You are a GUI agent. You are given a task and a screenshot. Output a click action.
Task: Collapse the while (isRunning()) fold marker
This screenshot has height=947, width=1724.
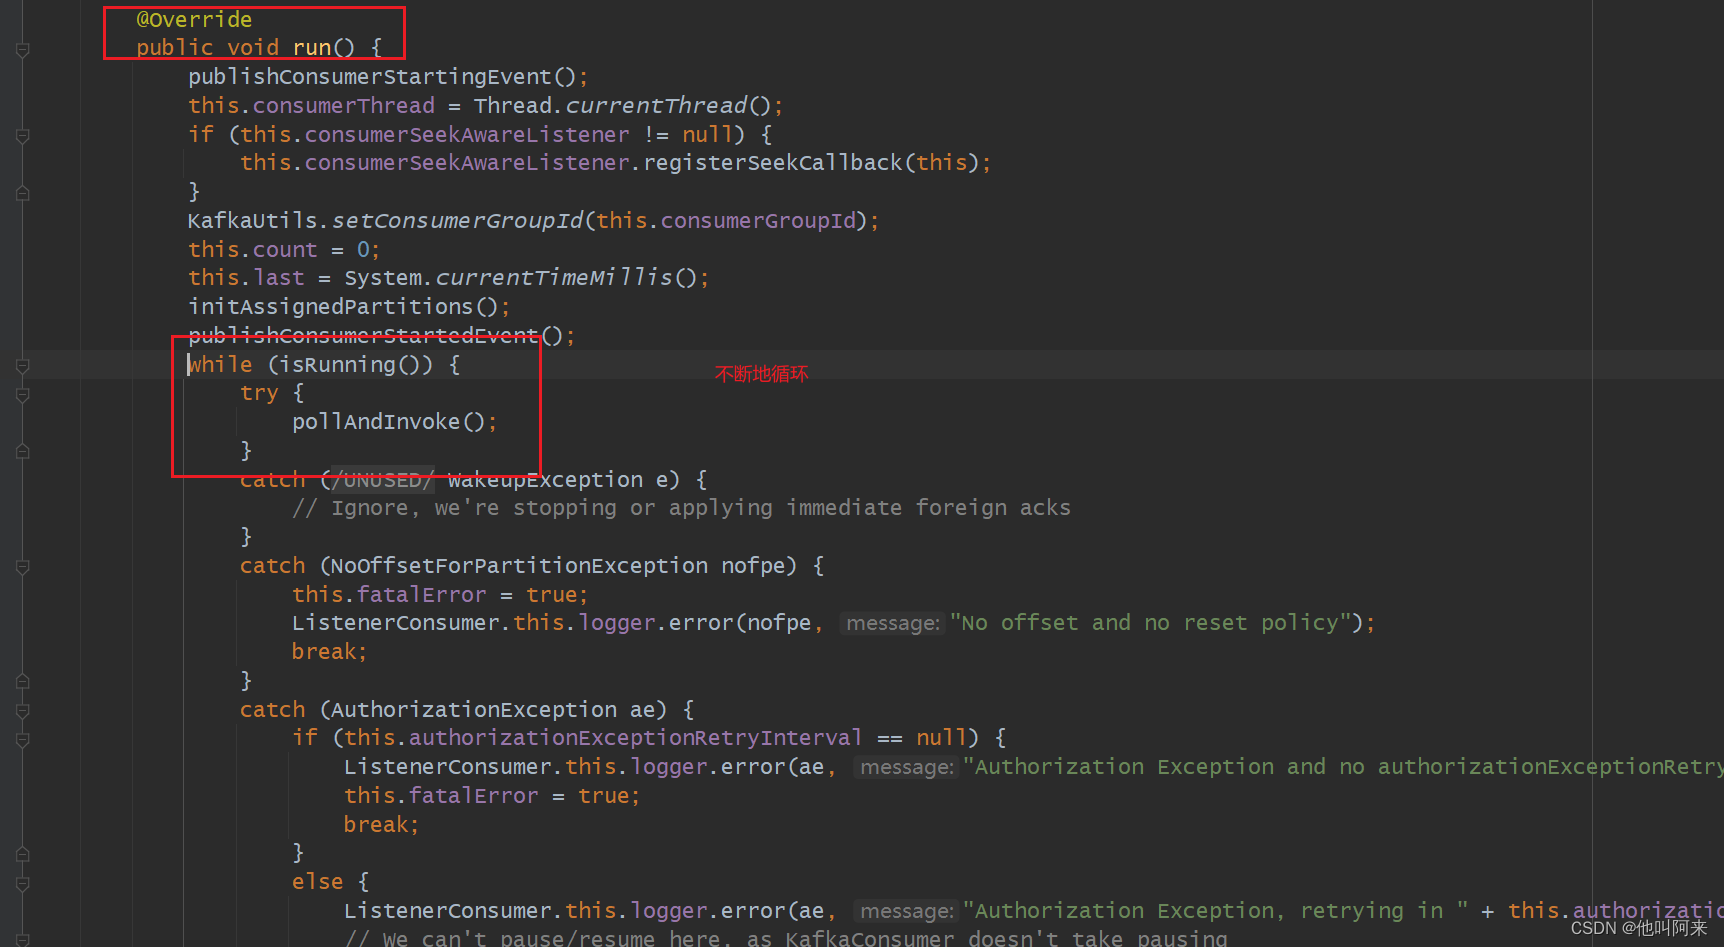22,367
